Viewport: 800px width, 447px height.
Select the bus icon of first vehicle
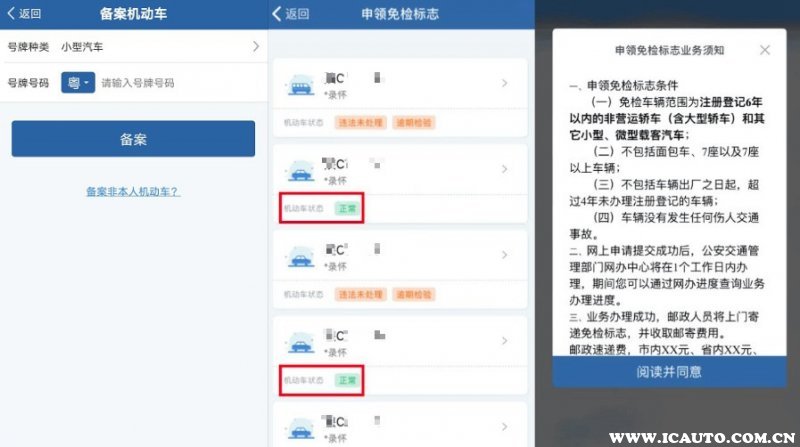coord(301,85)
